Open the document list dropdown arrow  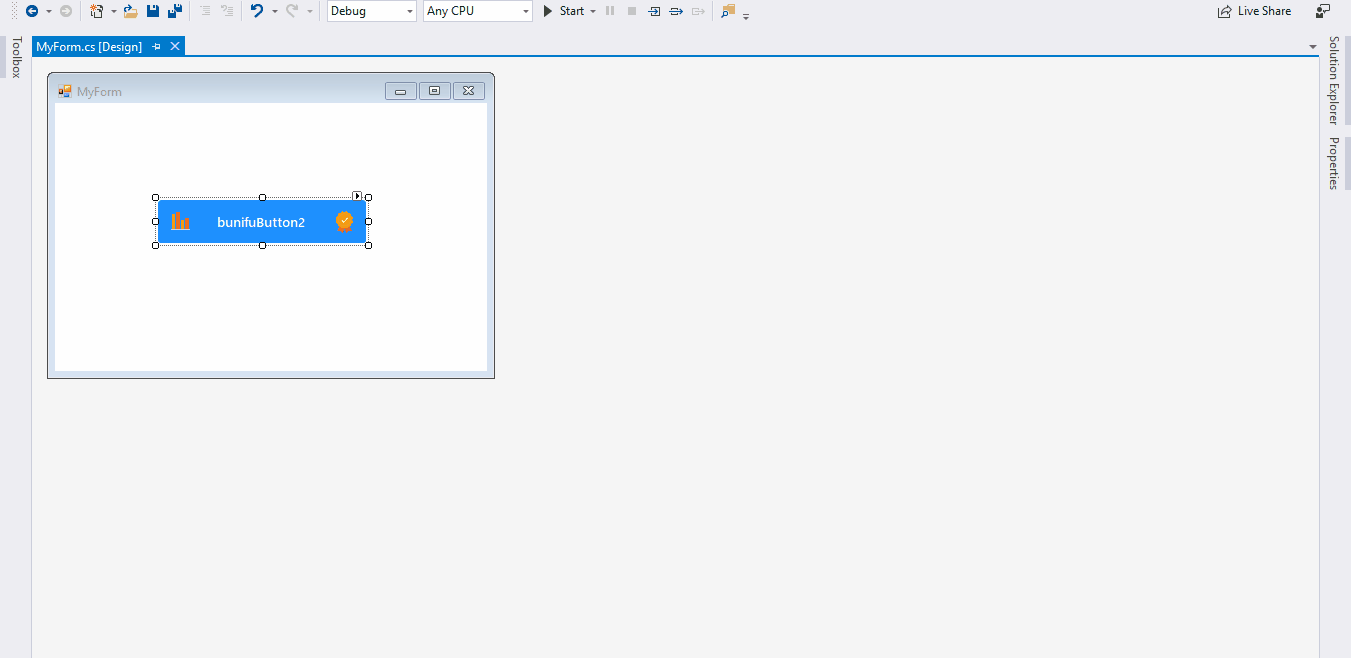pyautogui.click(x=1312, y=47)
